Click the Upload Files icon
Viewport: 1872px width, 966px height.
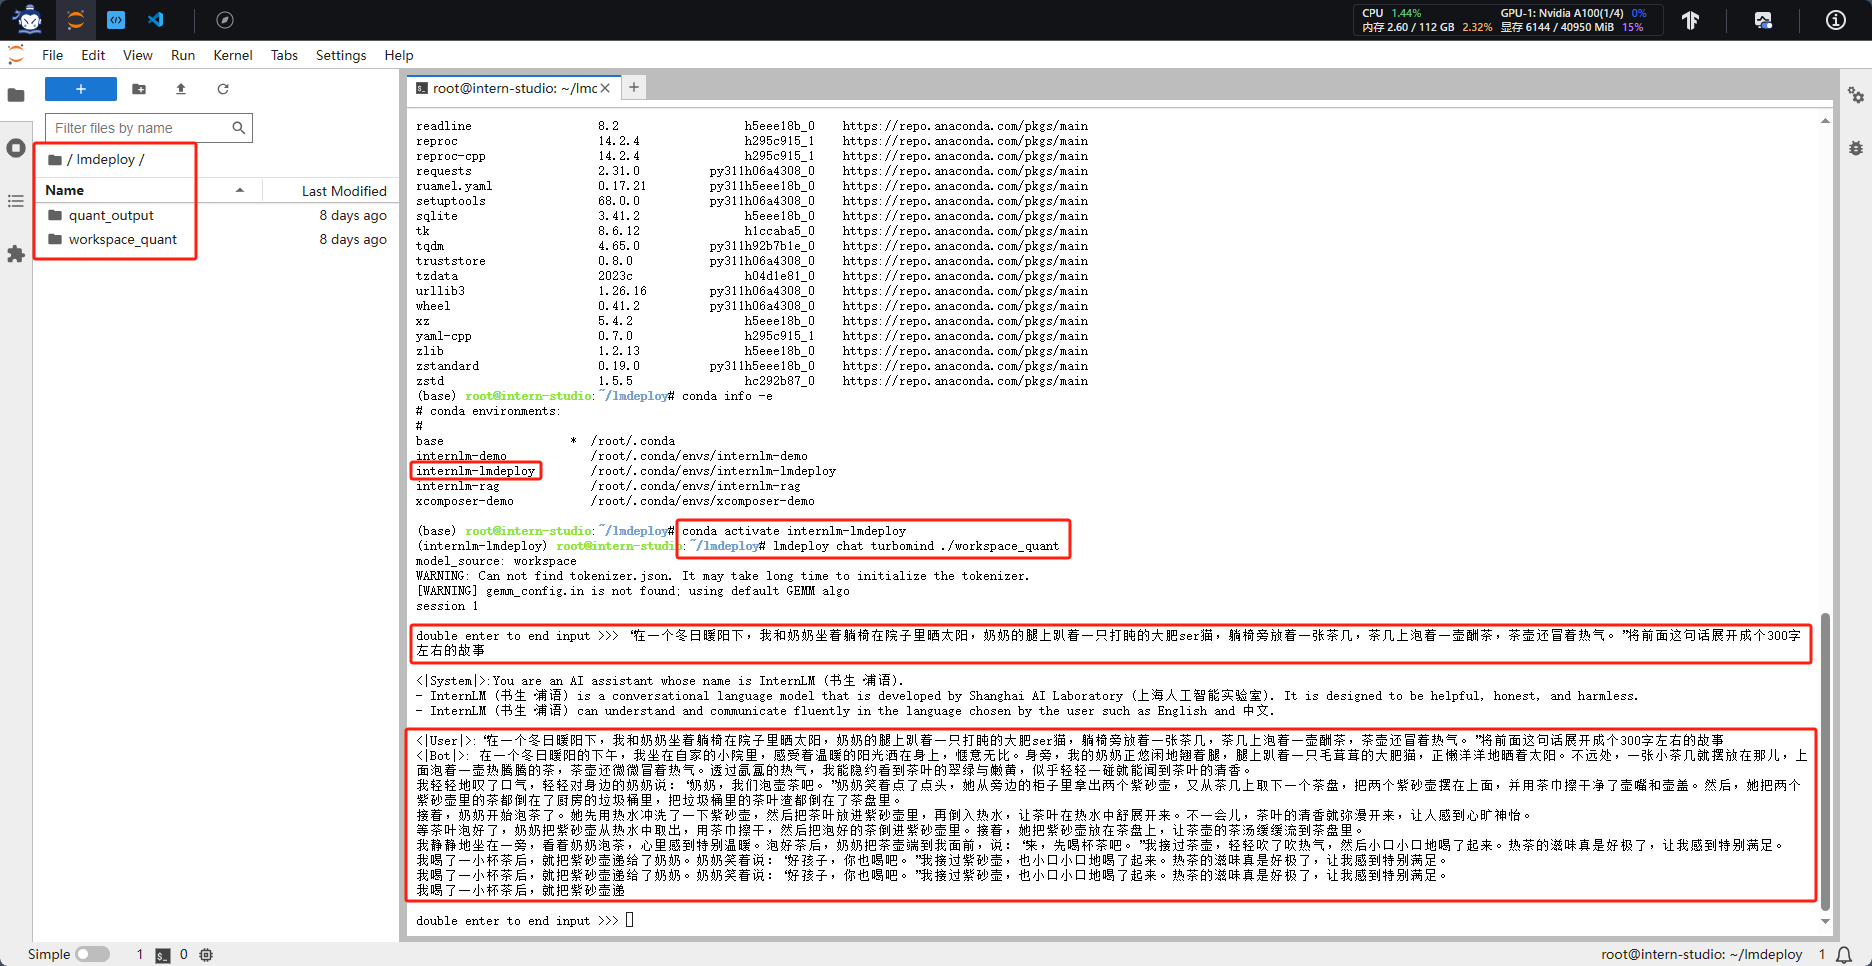pyautogui.click(x=181, y=89)
